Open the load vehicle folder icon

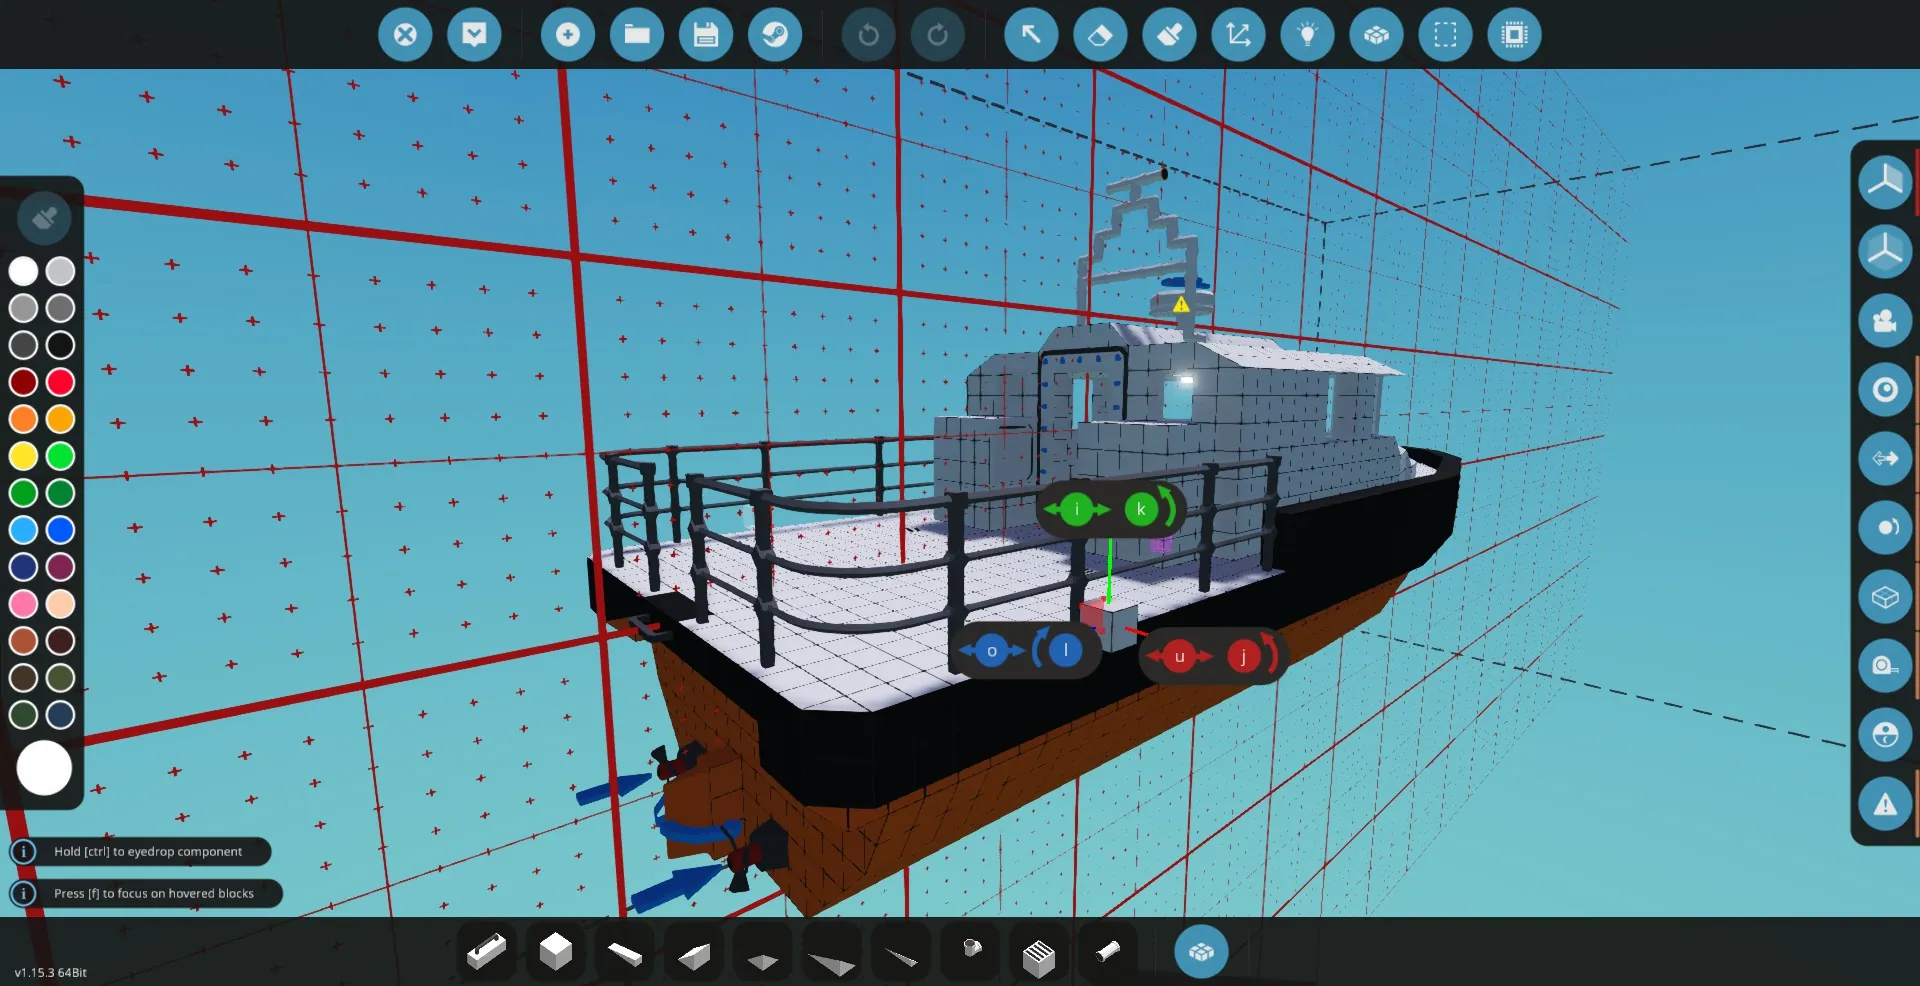[637, 35]
